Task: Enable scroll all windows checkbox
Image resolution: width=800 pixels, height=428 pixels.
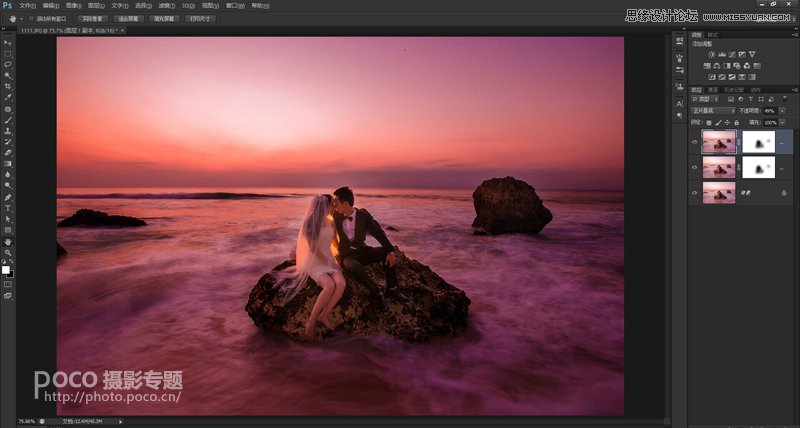Action: pyautogui.click(x=32, y=19)
